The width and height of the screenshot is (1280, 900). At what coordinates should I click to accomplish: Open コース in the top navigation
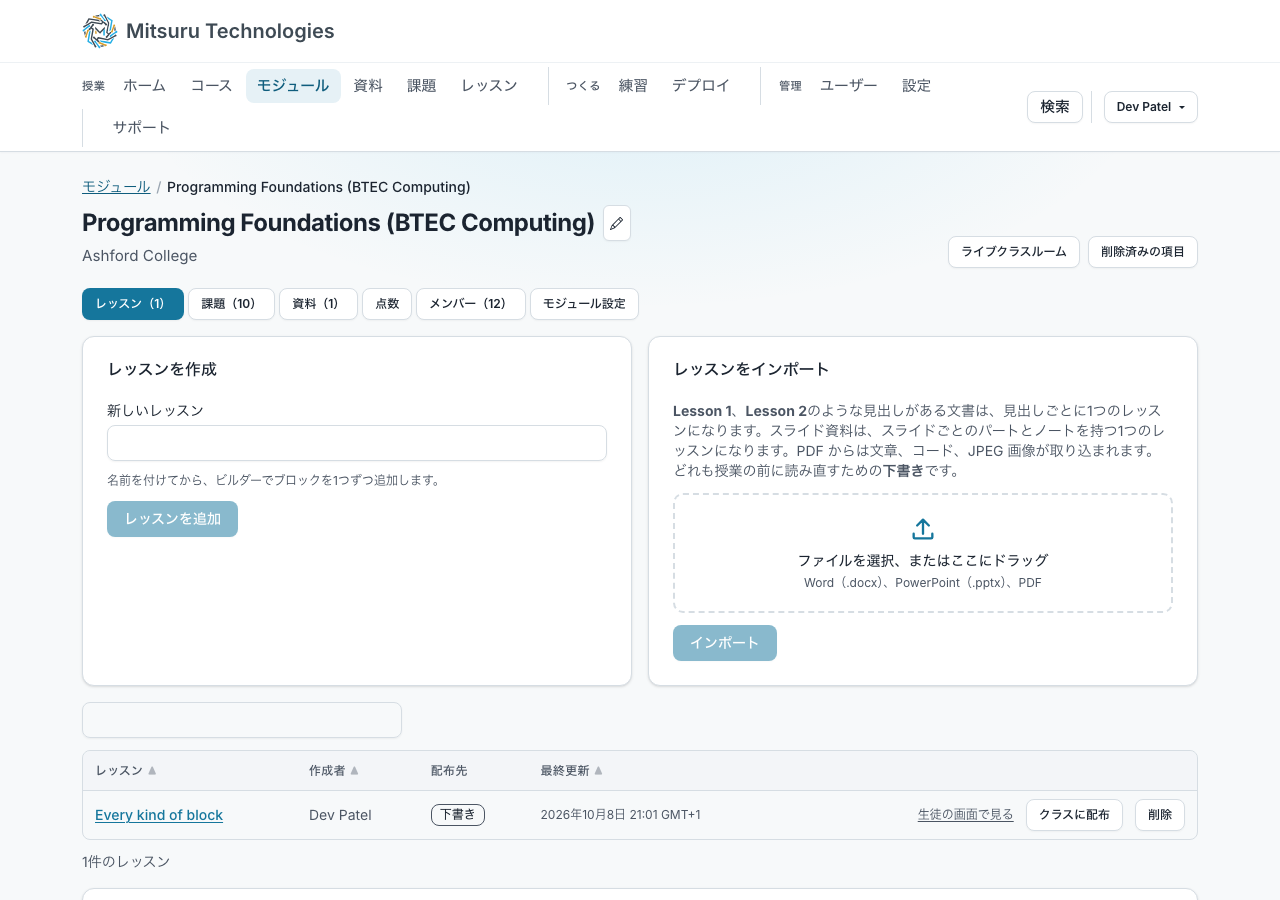[212, 86]
